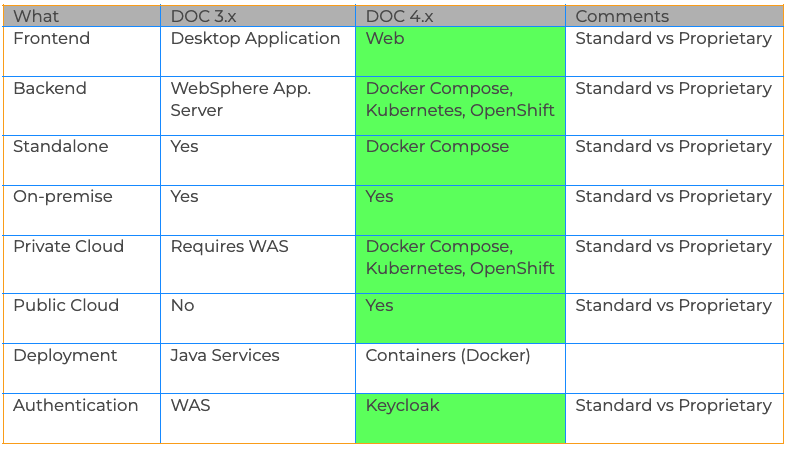Select the green 'Yes' Public Cloud cell
Screen dimensions: 787x449
pyautogui.click(x=460, y=319)
